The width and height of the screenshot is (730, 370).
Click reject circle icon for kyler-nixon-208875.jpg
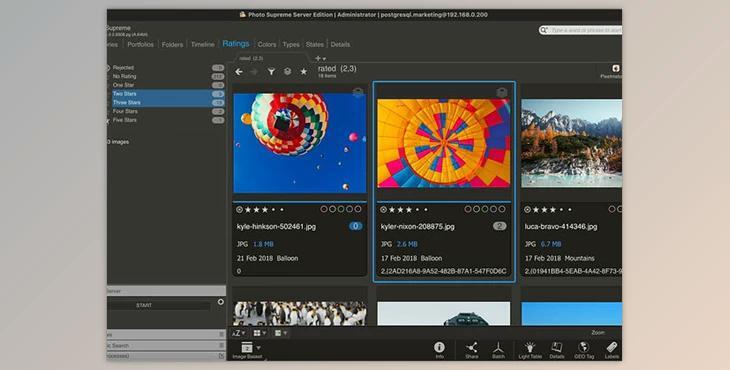tap(383, 210)
